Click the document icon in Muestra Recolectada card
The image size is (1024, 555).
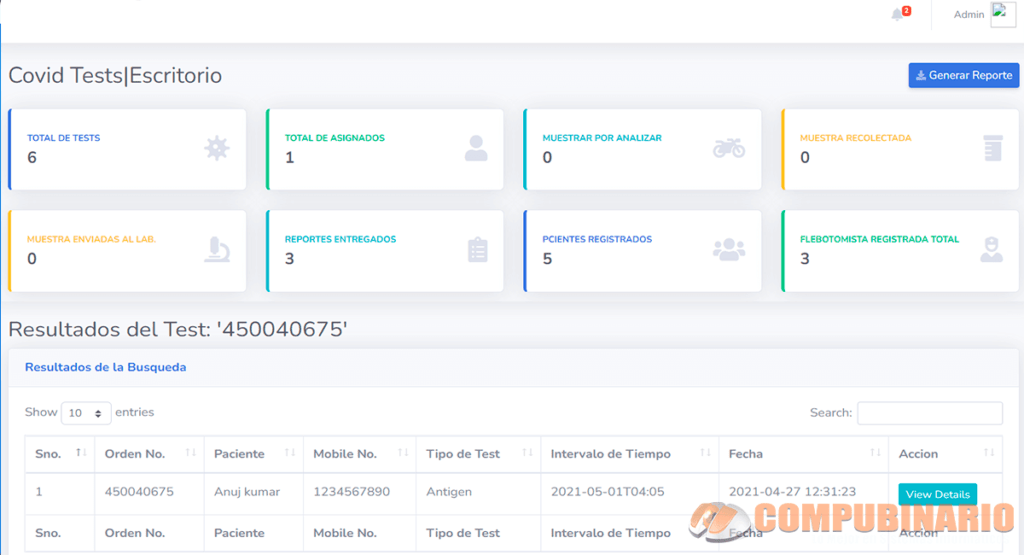tap(993, 149)
